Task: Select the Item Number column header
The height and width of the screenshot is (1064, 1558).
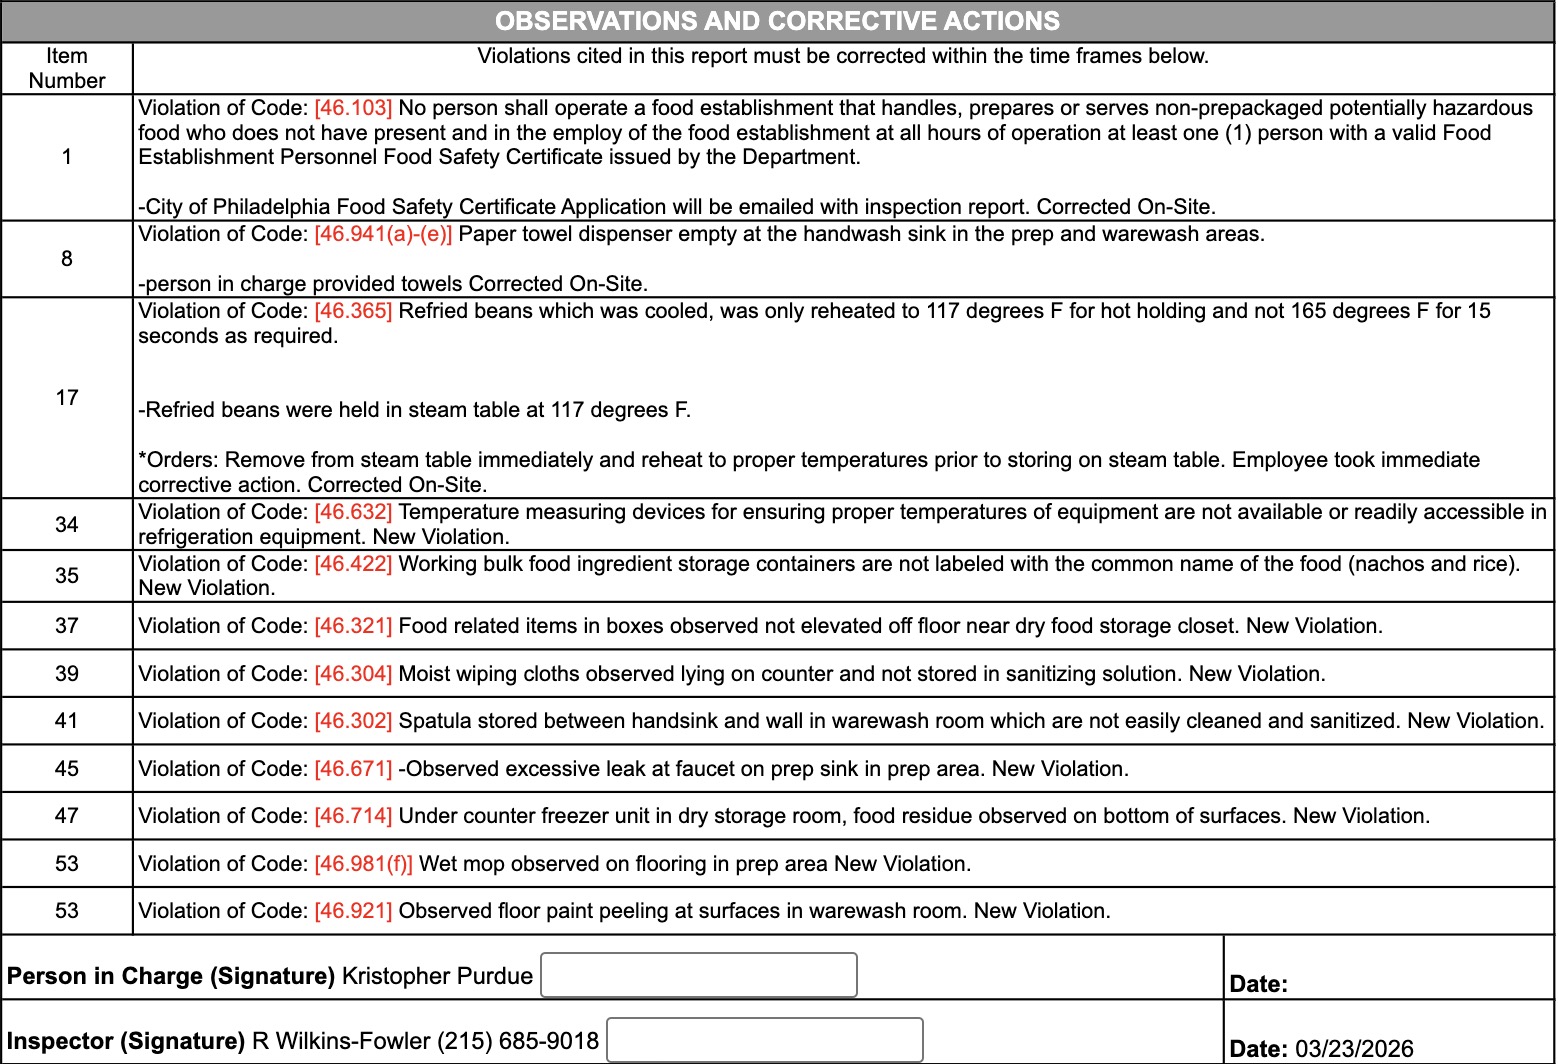Action: click(67, 68)
